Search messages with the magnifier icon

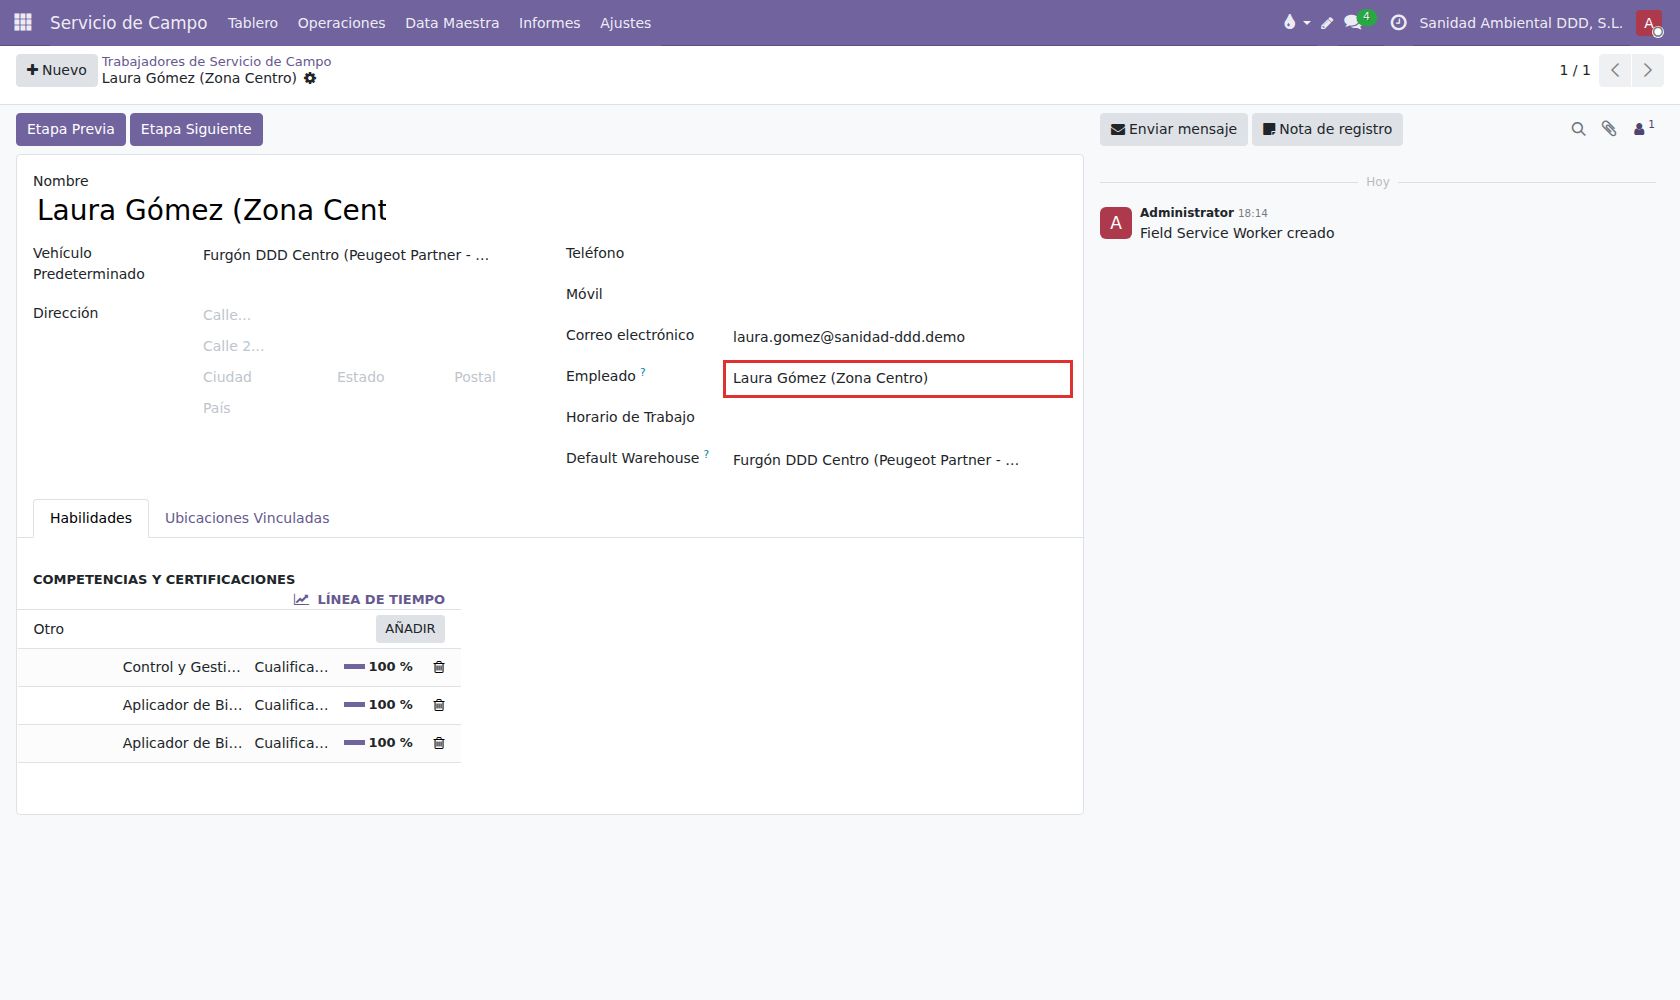coord(1578,129)
